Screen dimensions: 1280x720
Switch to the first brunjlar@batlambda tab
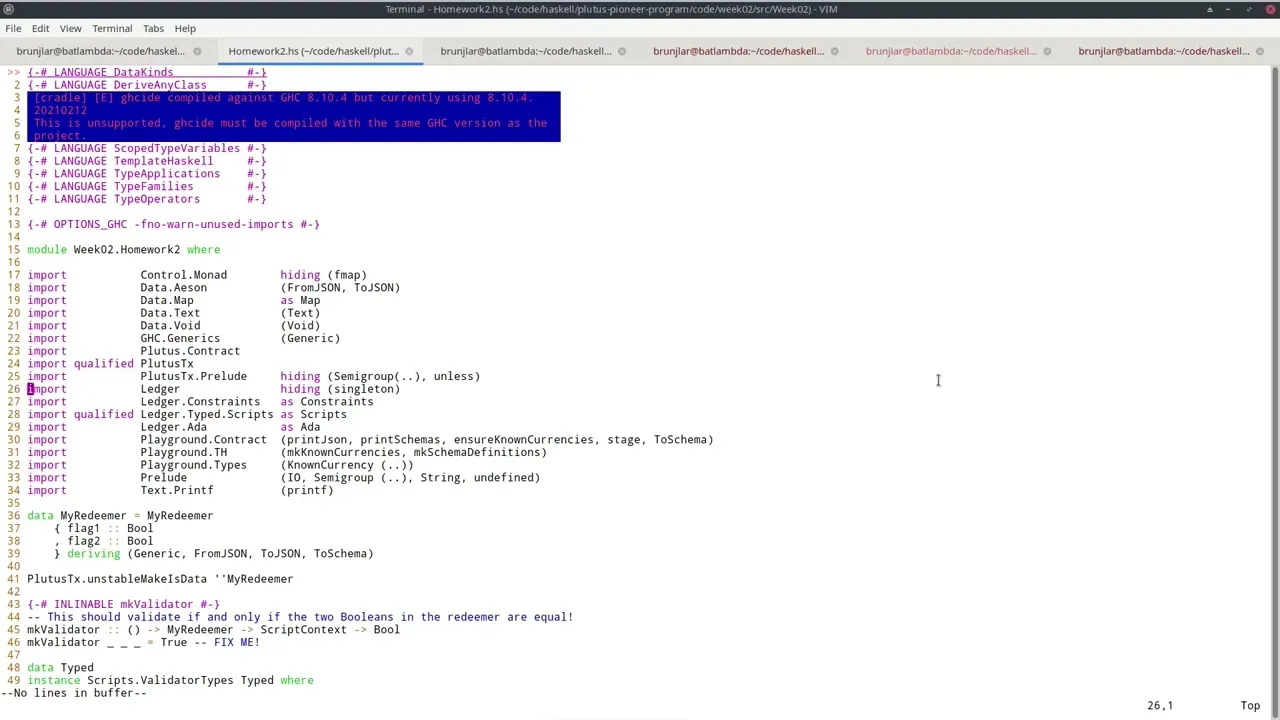pos(100,51)
